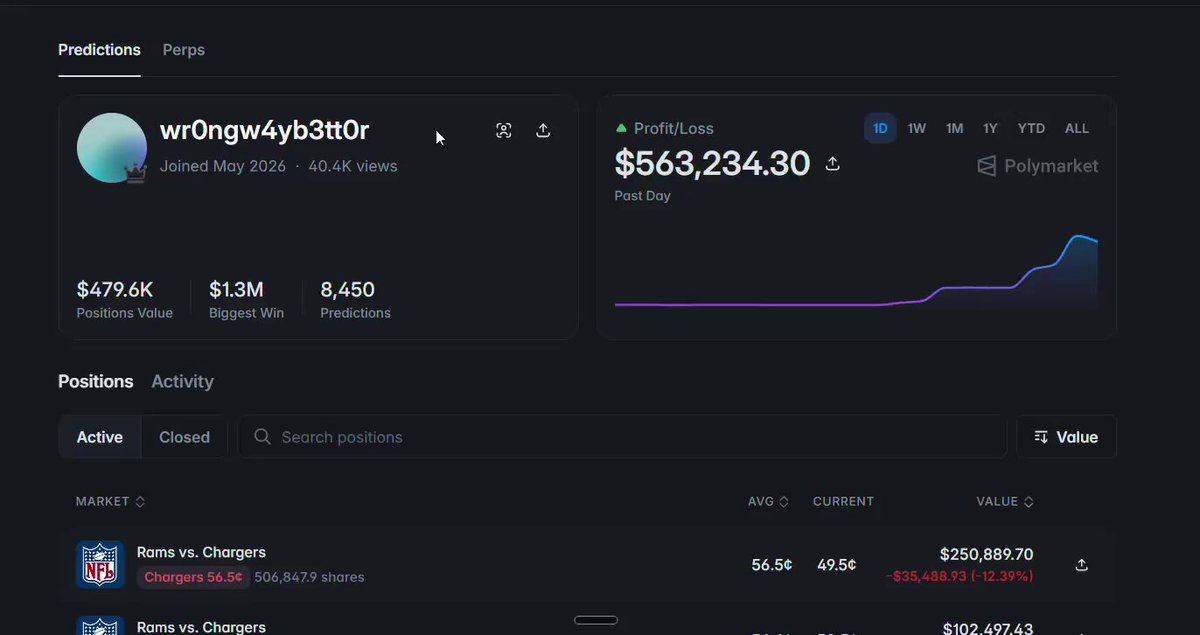Open the wr0ngw4yb3tt0r profile avatar
This screenshot has width=1200, height=635.
click(x=112, y=148)
